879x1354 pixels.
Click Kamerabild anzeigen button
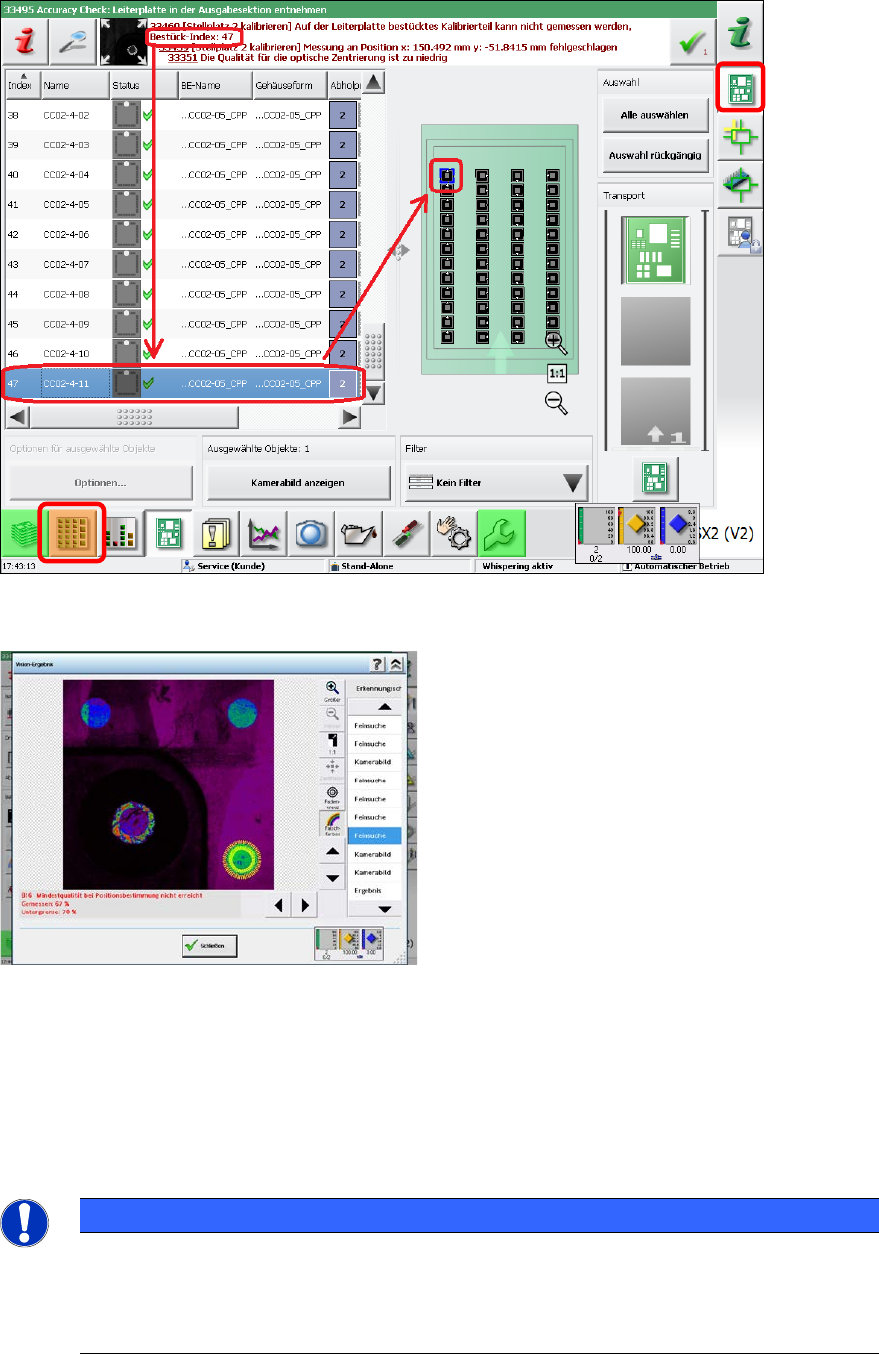[x=298, y=482]
